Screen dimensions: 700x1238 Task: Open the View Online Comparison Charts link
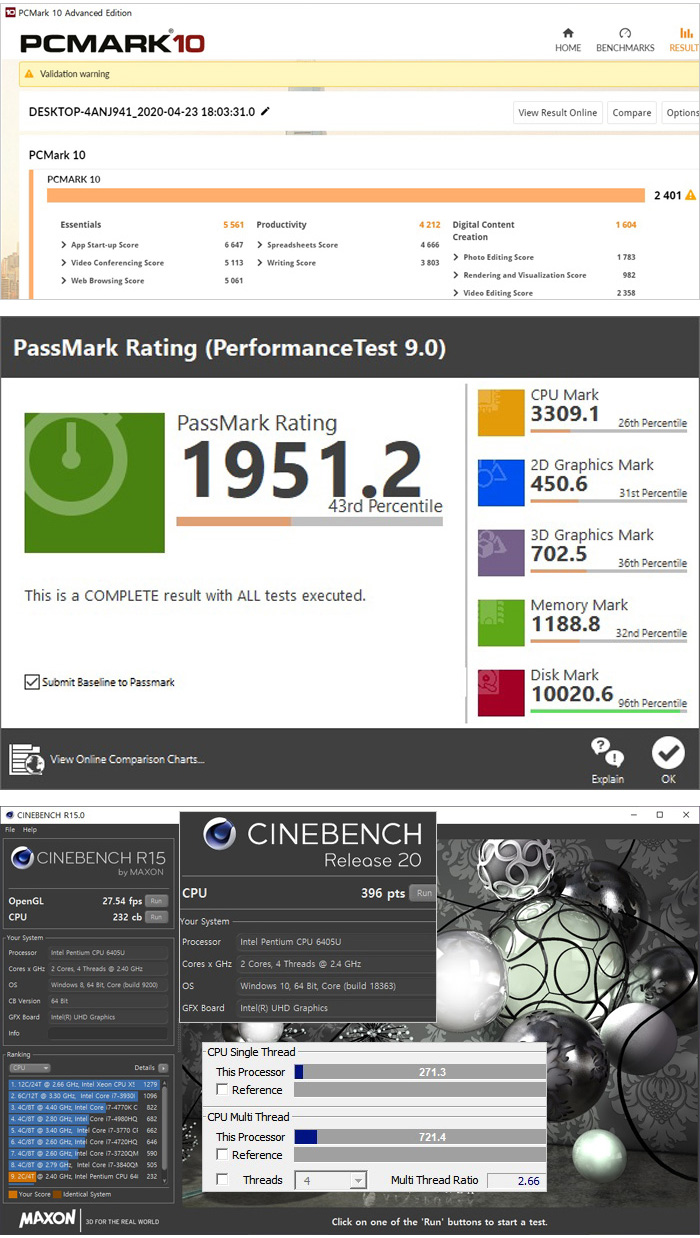point(127,760)
